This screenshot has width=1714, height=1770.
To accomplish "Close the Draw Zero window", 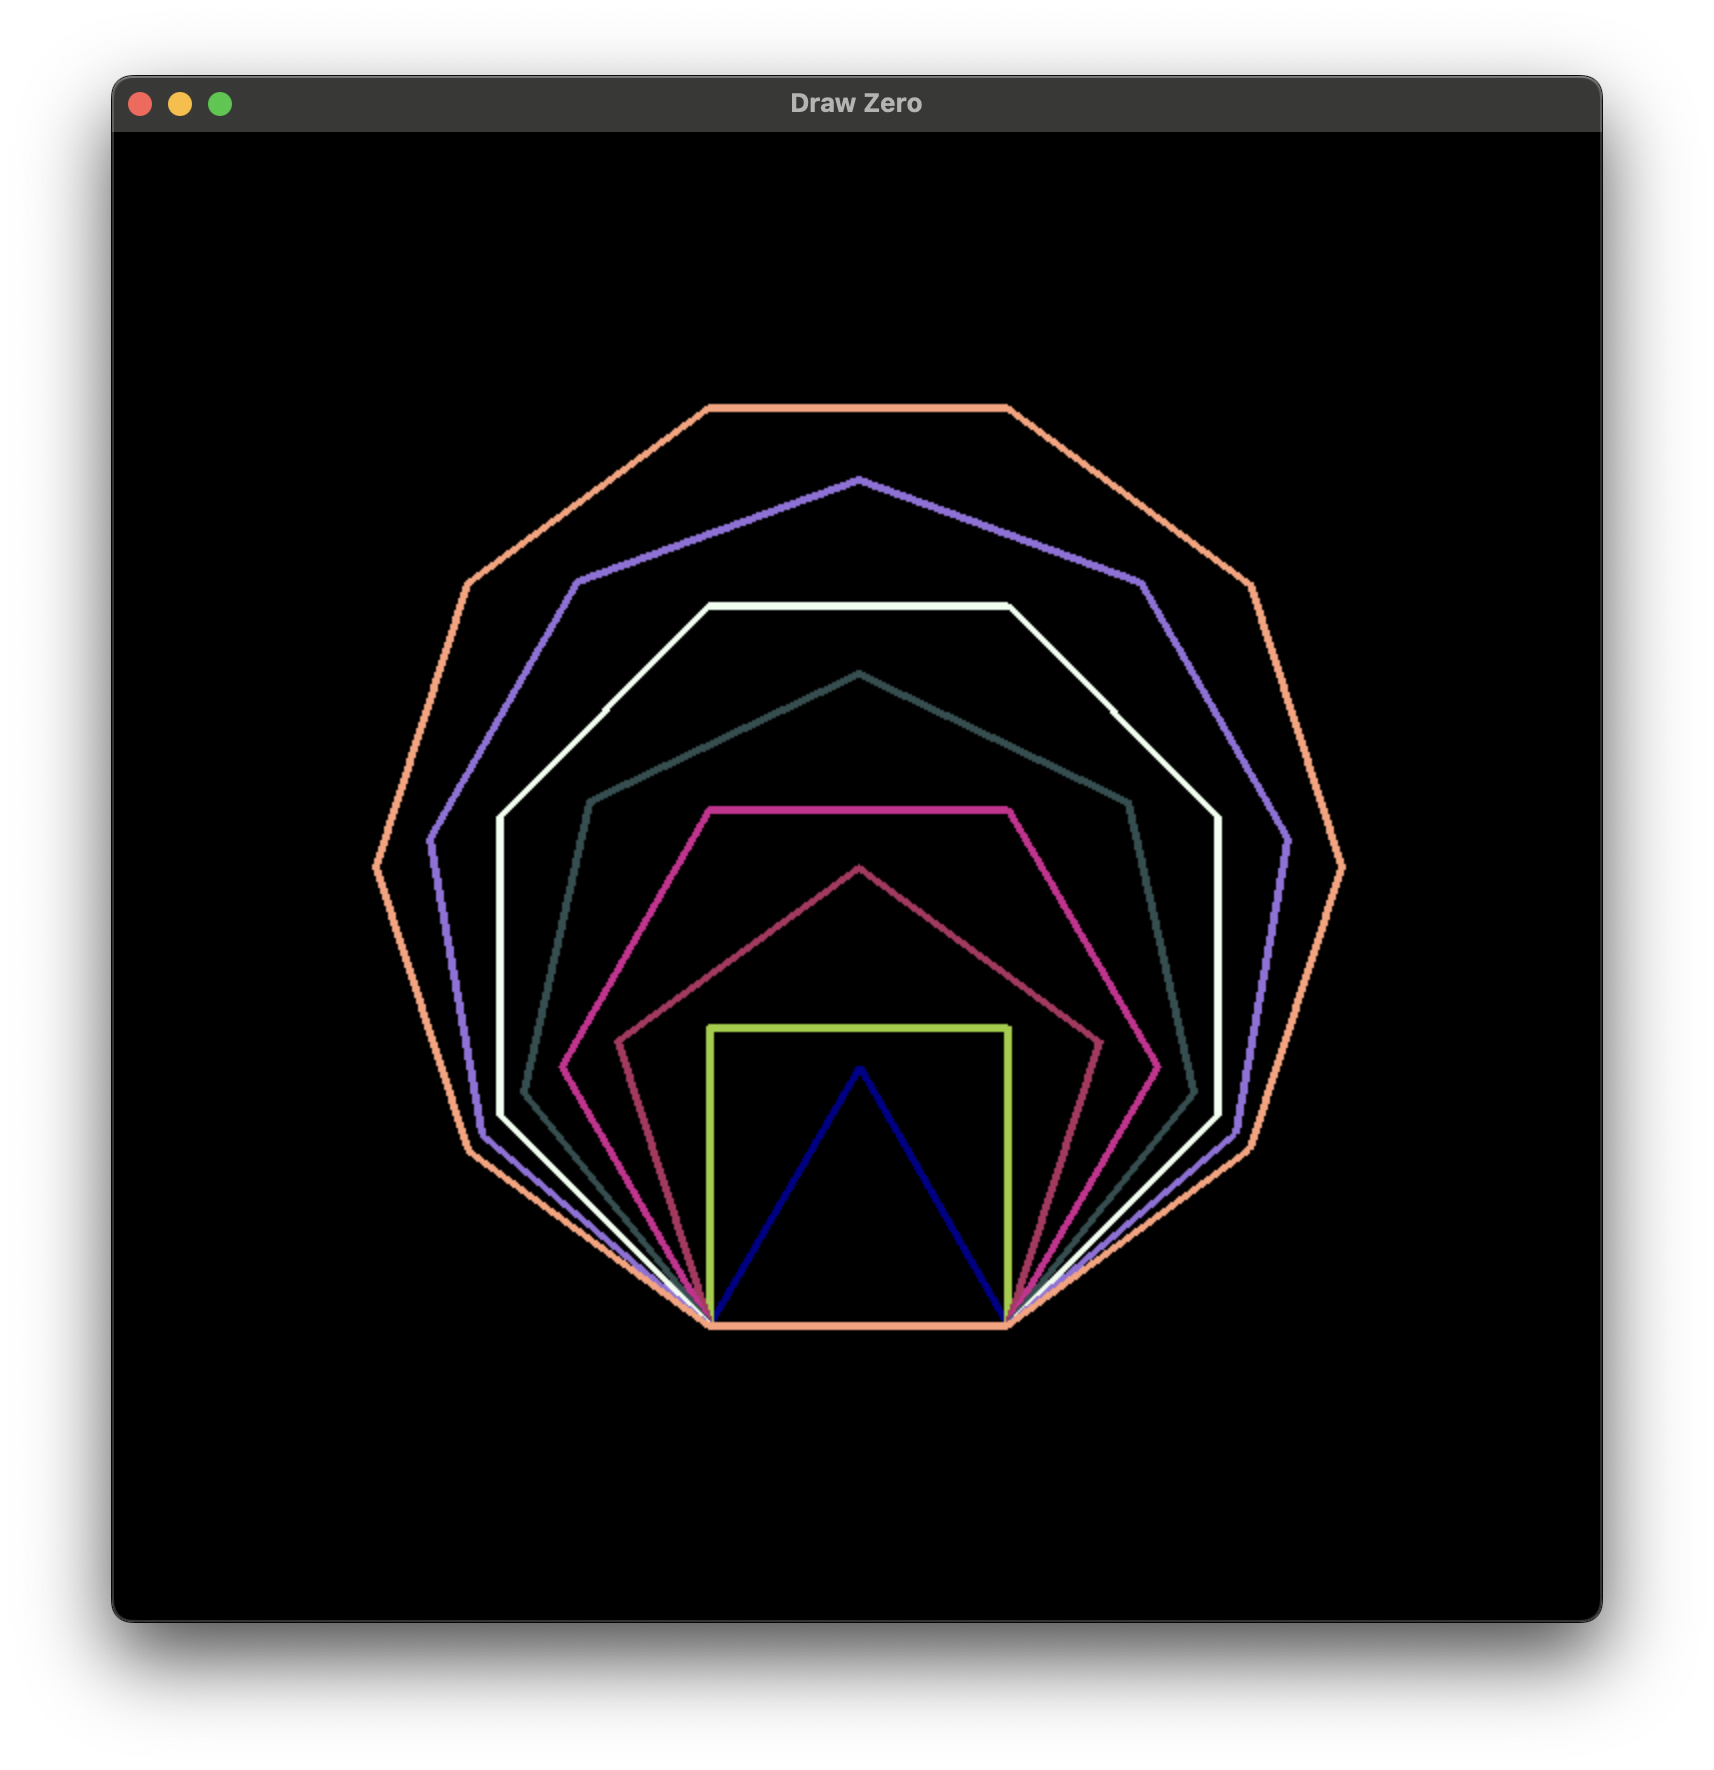I will coord(140,104).
